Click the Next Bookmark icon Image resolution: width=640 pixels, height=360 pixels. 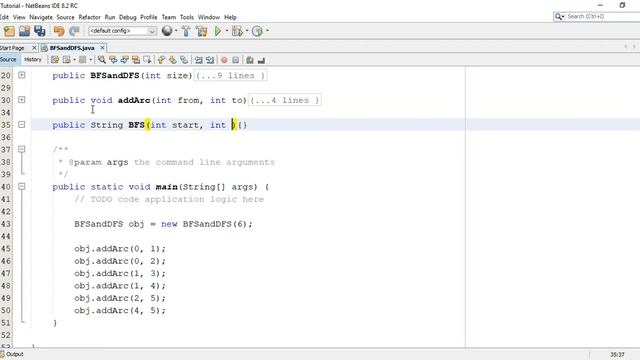tap(173, 60)
